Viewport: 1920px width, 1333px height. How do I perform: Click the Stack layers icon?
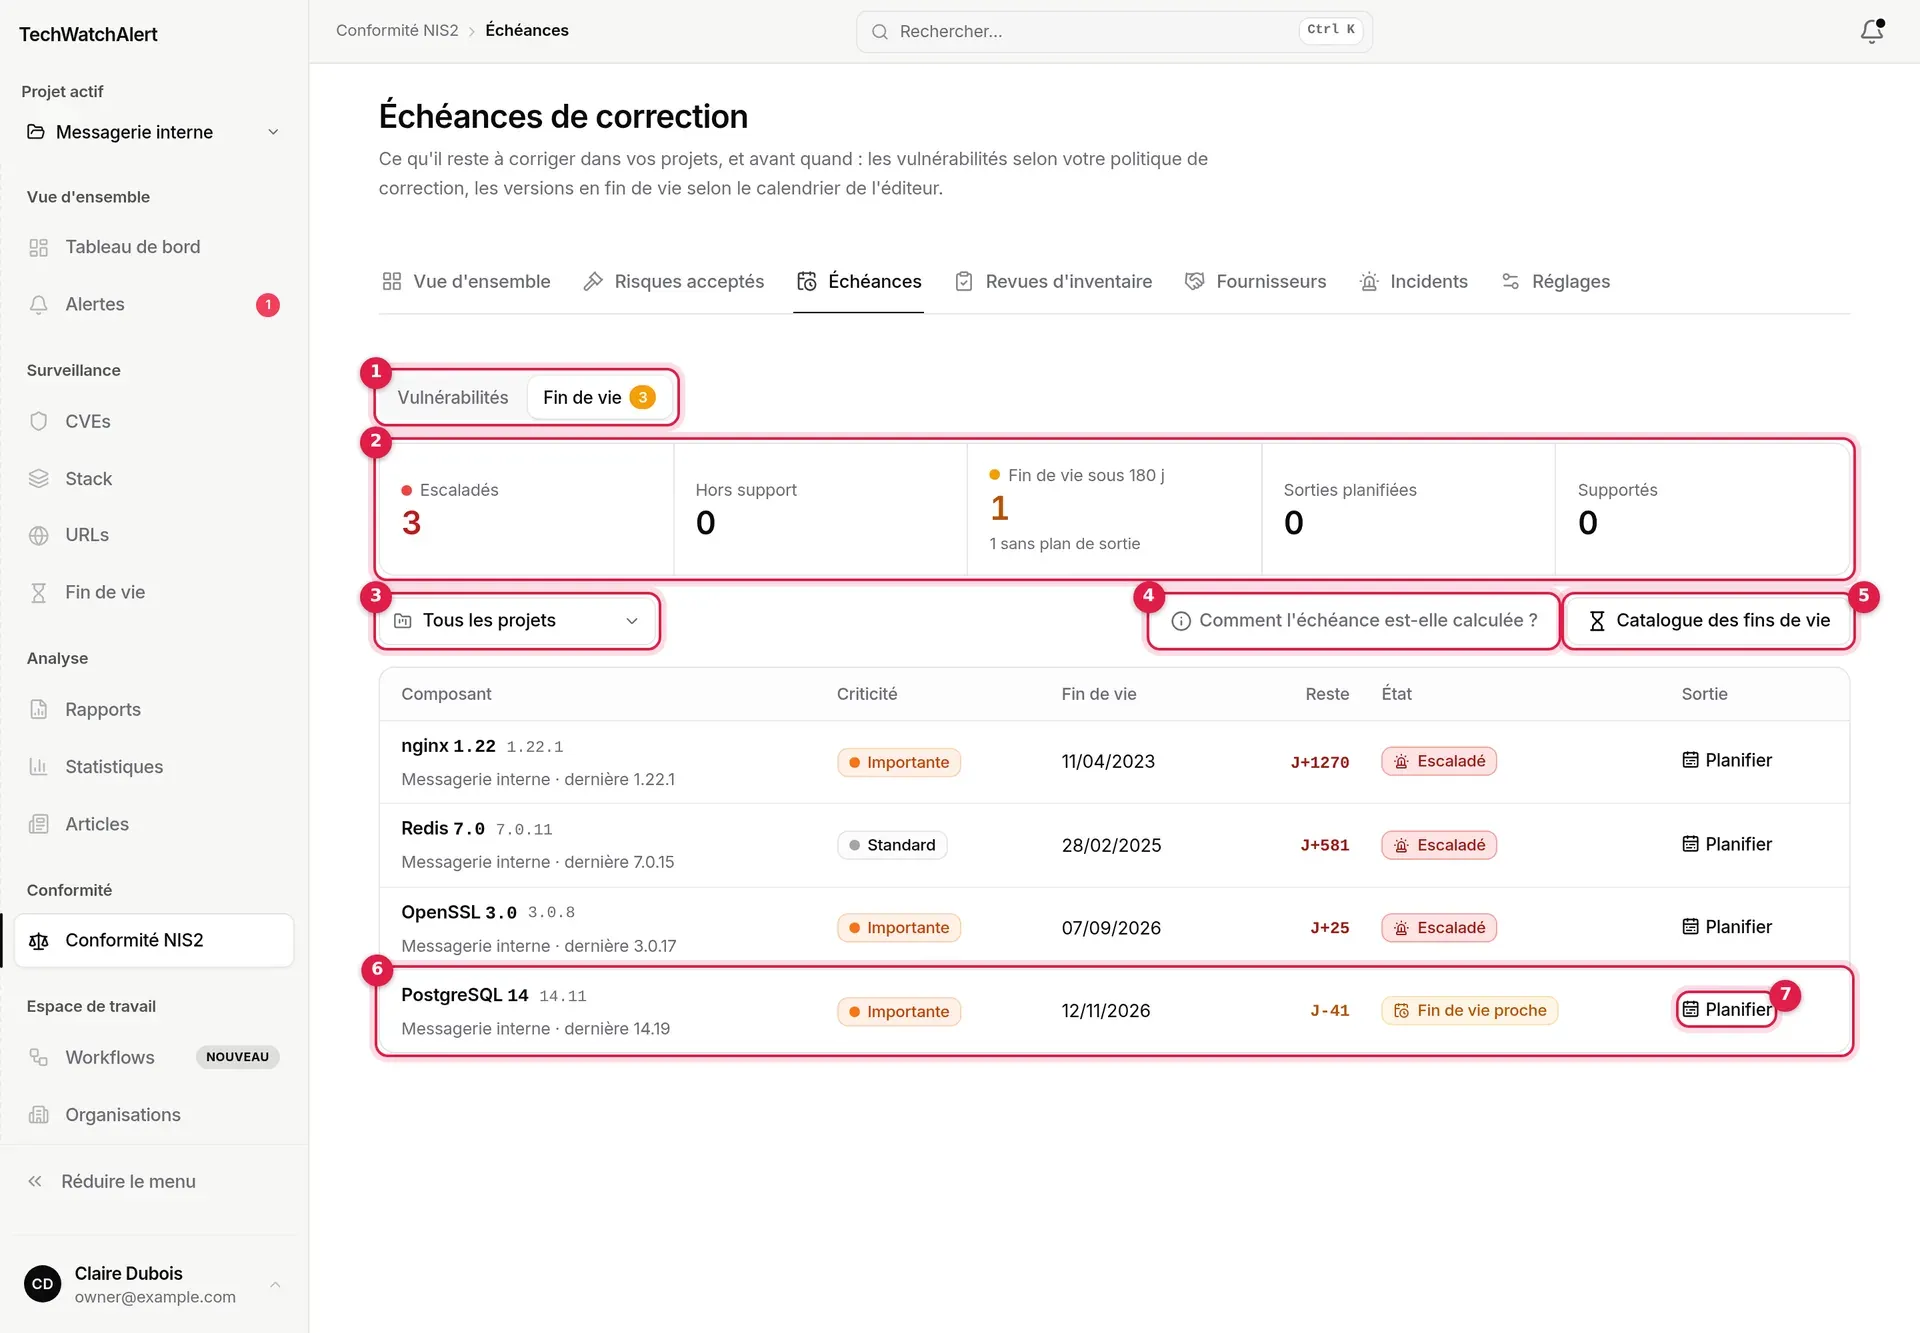(x=39, y=478)
